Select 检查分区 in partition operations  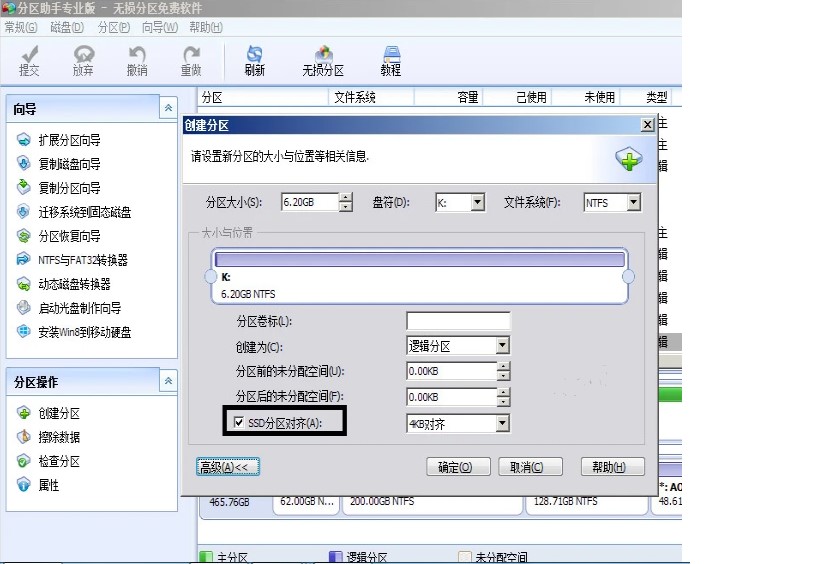[49, 461]
